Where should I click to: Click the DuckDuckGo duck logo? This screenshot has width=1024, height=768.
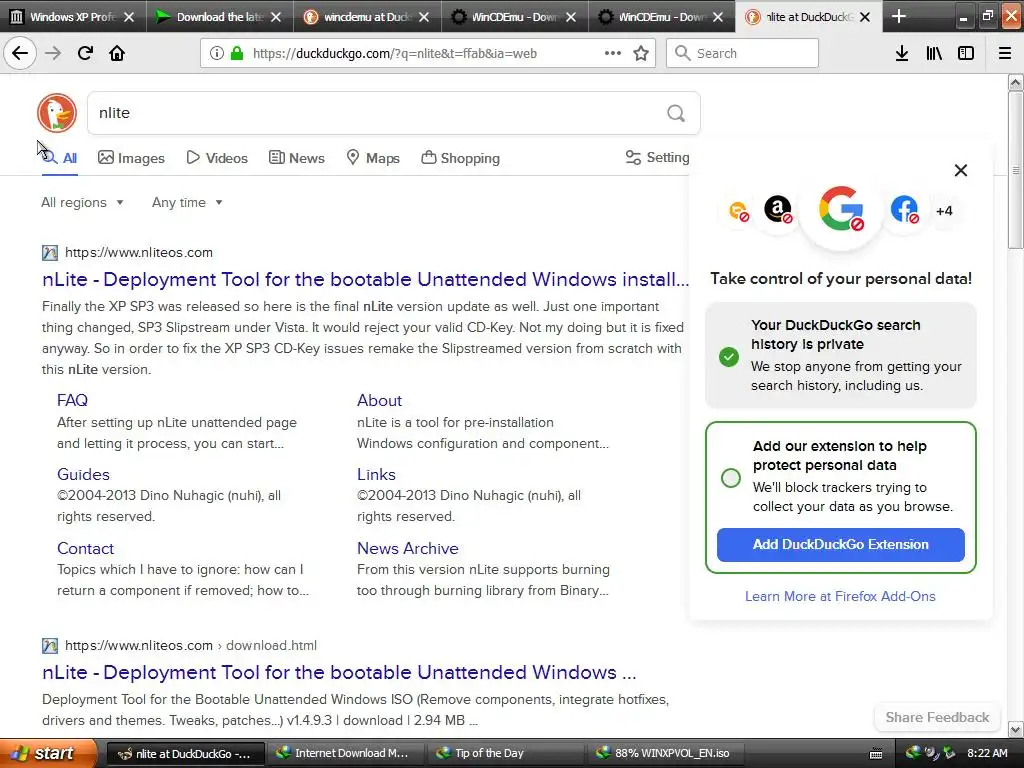(57, 113)
